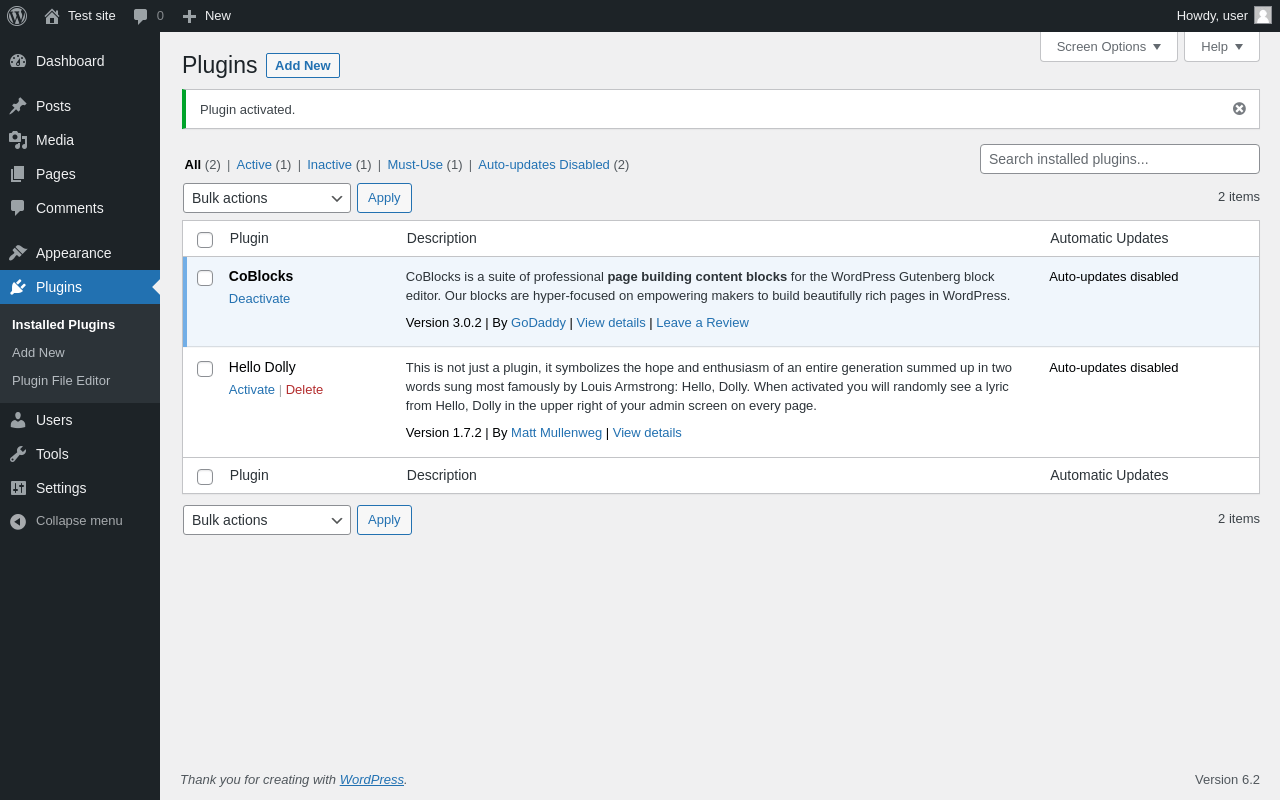Viewport: 1280px width, 800px height.
Task: Focus the Search installed plugins field
Action: click(1119, 159)
